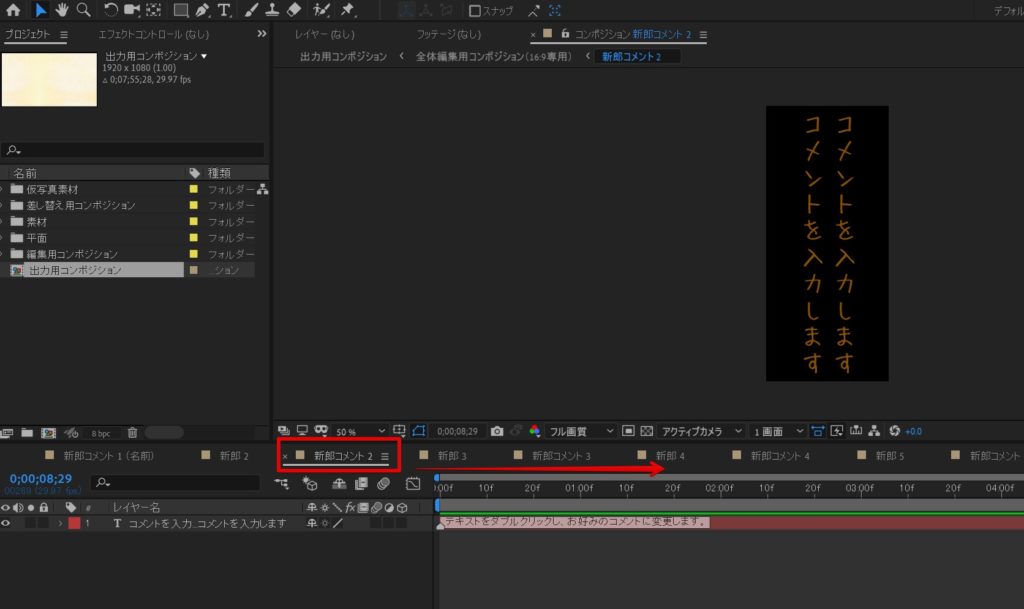The height and width of the screenshot is (609, 1024).
Task: Toggle the transparency grid button in viewer
Action: point(647,431)
